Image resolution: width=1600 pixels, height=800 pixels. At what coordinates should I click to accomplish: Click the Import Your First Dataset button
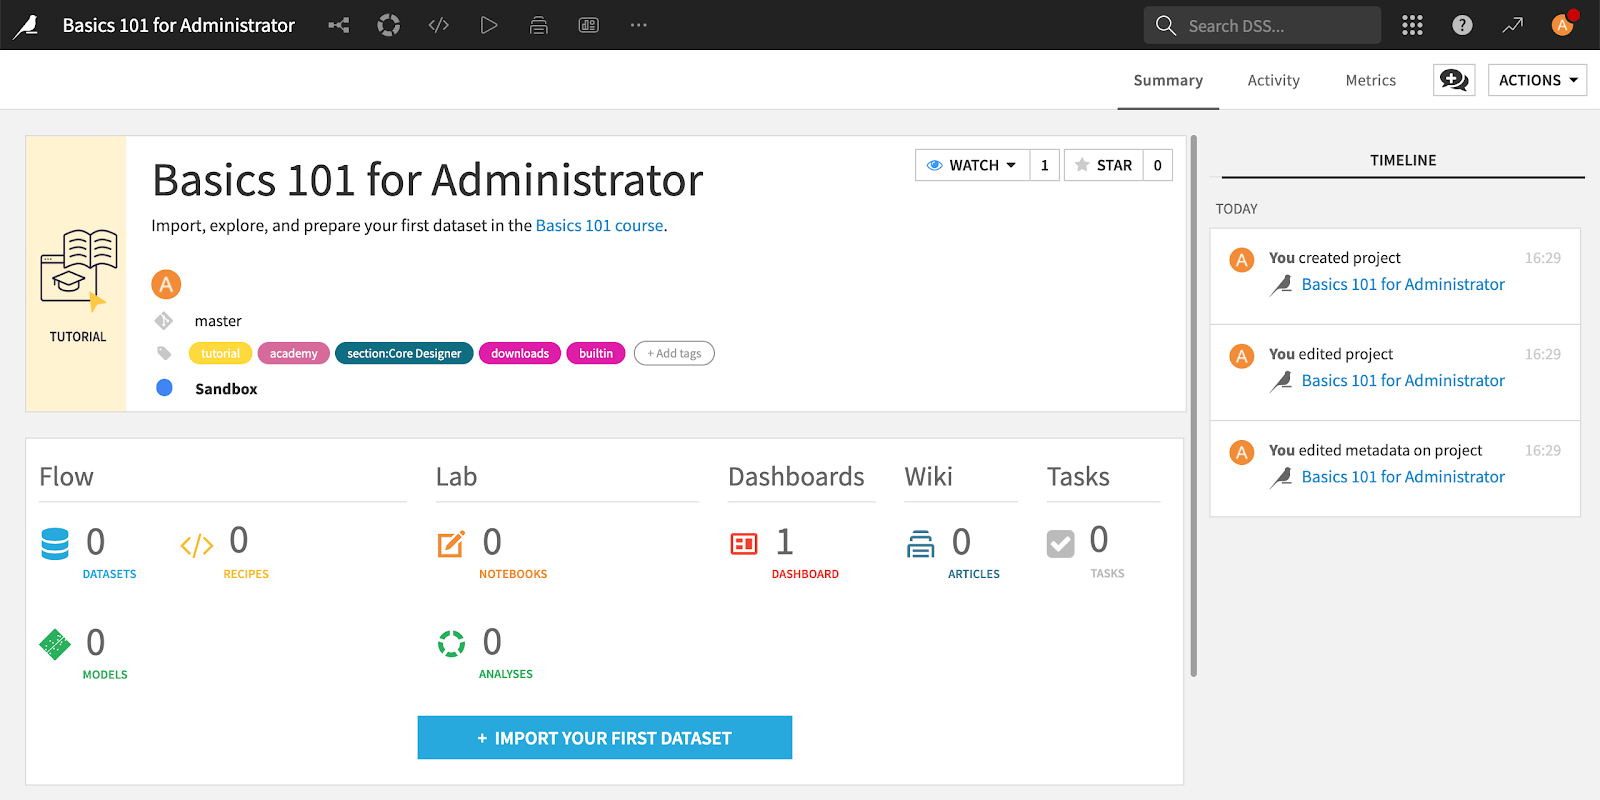(605, 738)
